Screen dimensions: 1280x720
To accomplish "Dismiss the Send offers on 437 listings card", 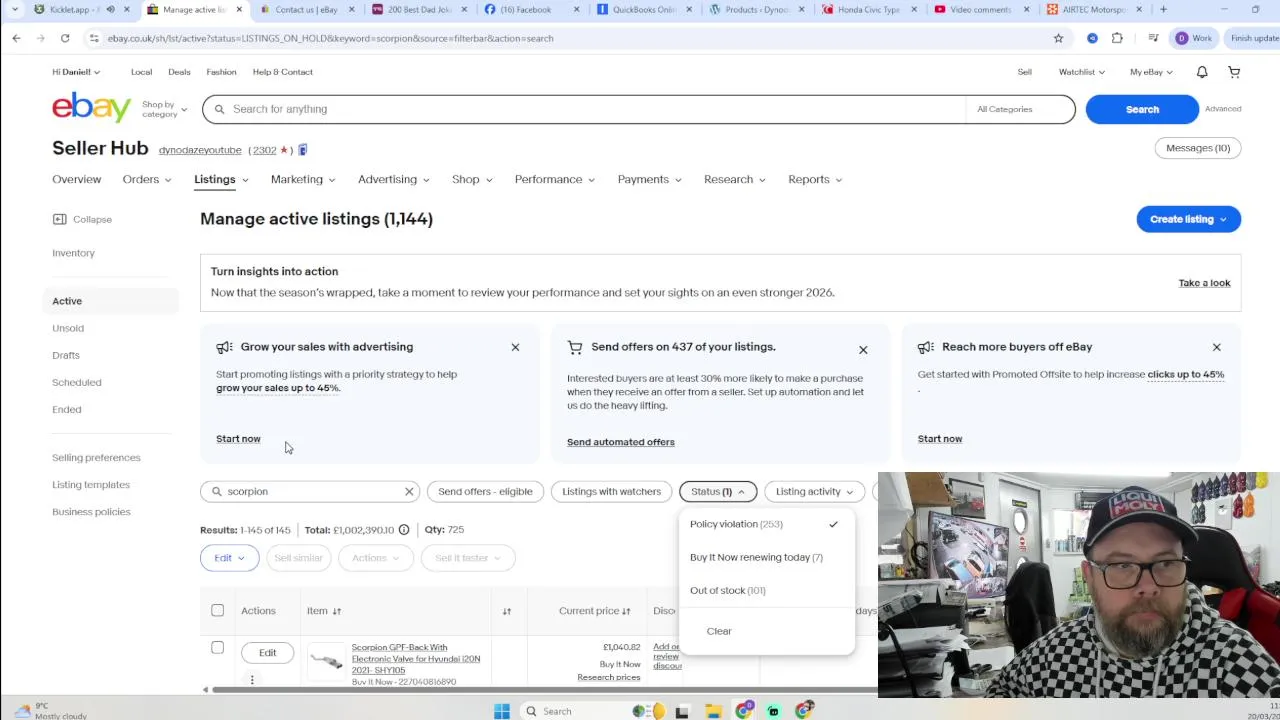I will pyautogui.click(x=863, y=350).
